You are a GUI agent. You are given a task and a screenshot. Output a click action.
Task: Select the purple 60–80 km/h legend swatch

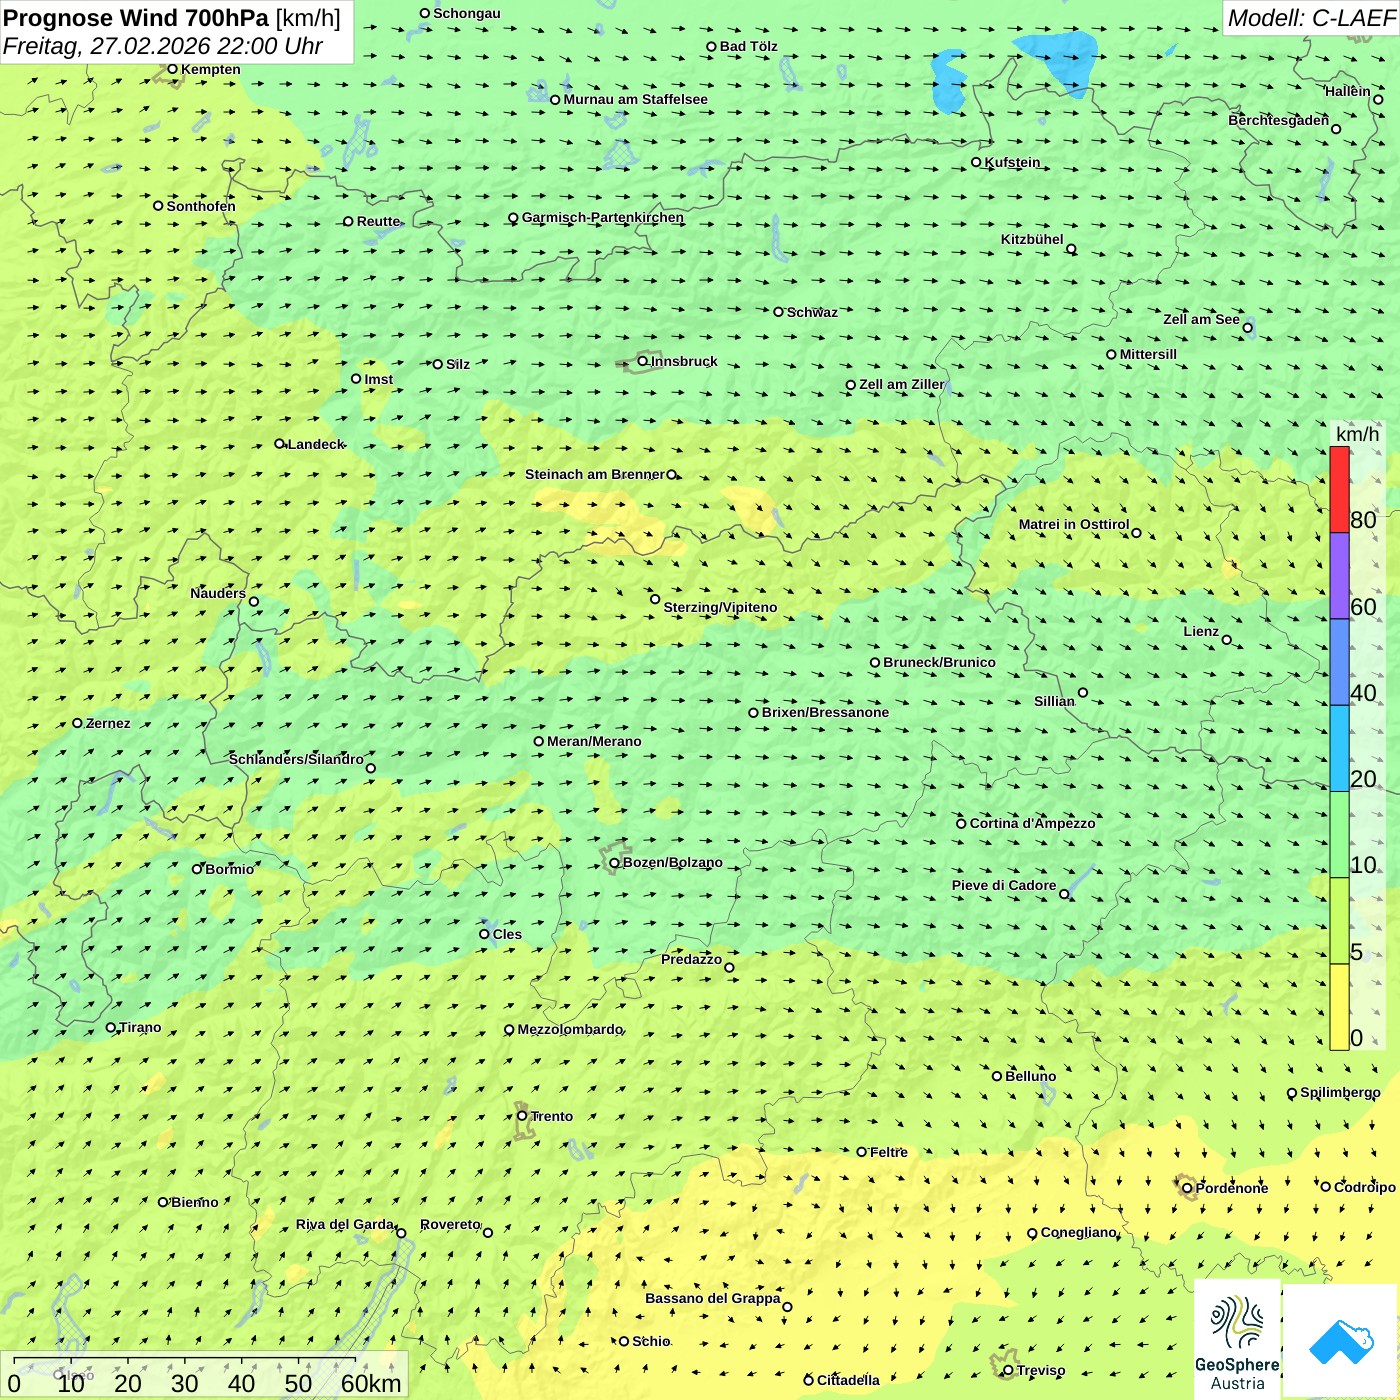1339,576
